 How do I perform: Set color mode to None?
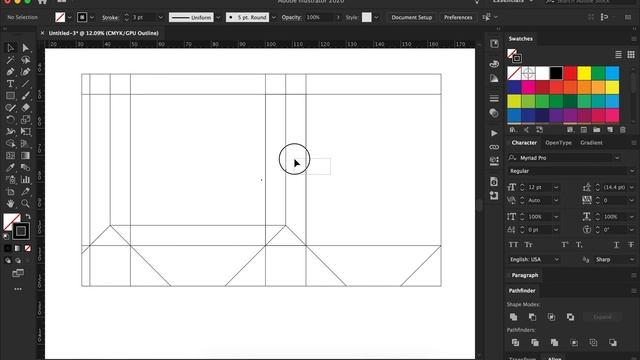(x=28, y=248)
